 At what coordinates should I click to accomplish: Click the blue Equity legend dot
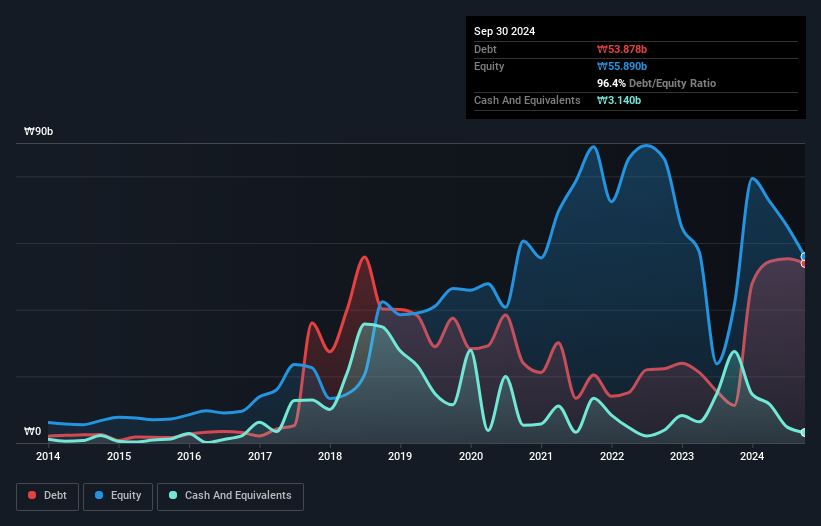click(99, 495)
